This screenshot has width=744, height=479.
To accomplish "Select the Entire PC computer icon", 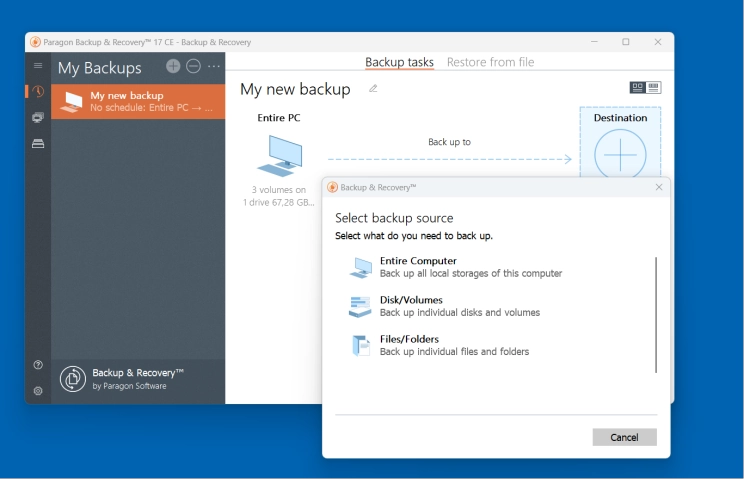I will pos(280,156).
